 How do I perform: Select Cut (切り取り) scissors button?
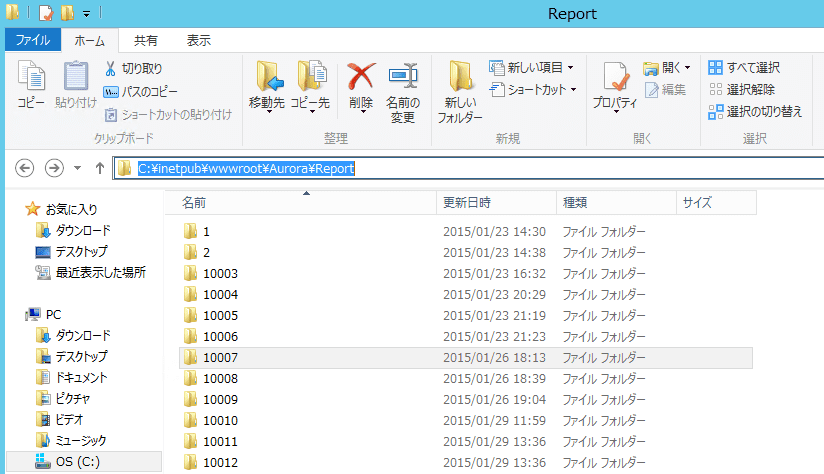click(133, 68)
